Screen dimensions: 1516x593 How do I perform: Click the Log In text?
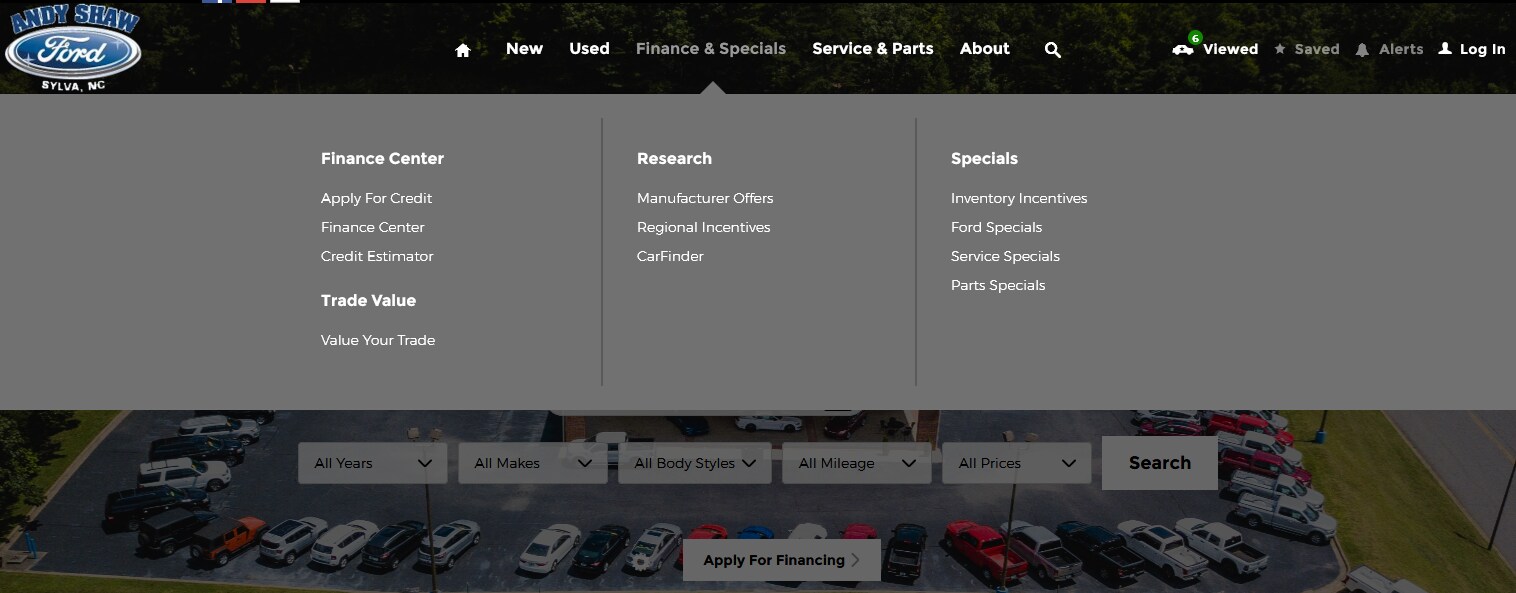point(1482,49)
